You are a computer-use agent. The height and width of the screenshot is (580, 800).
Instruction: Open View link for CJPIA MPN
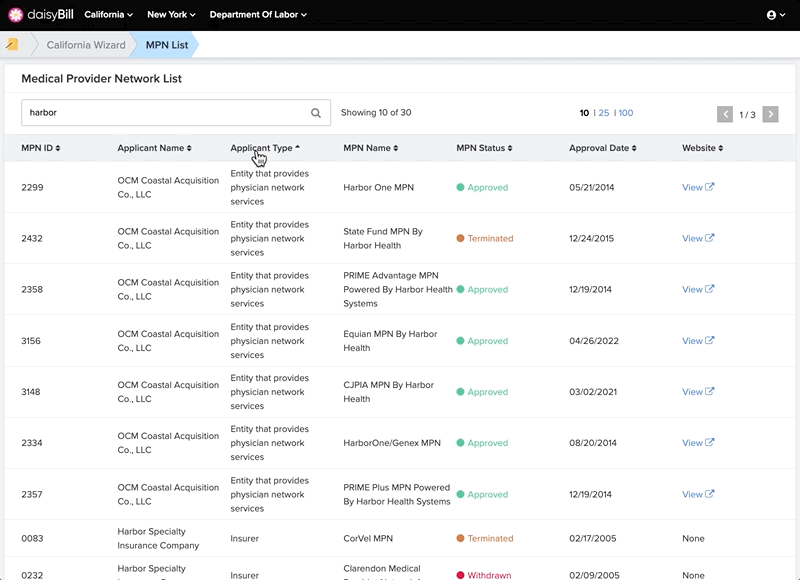tap(692, 392)
